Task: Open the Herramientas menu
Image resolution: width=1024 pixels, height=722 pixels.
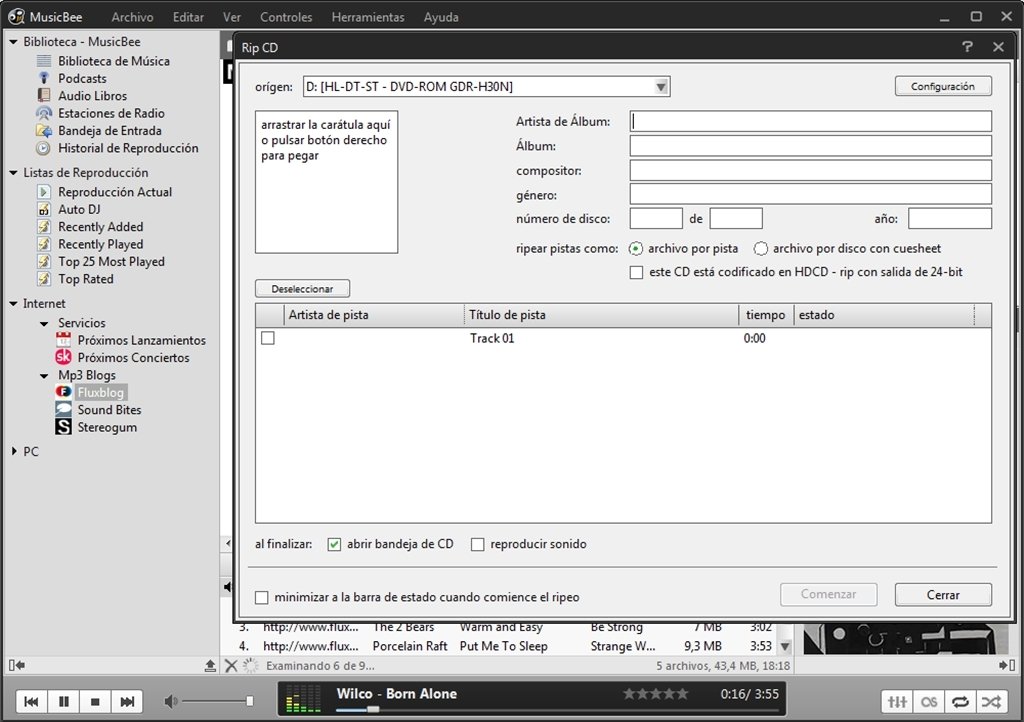Action: click(368, 17)
